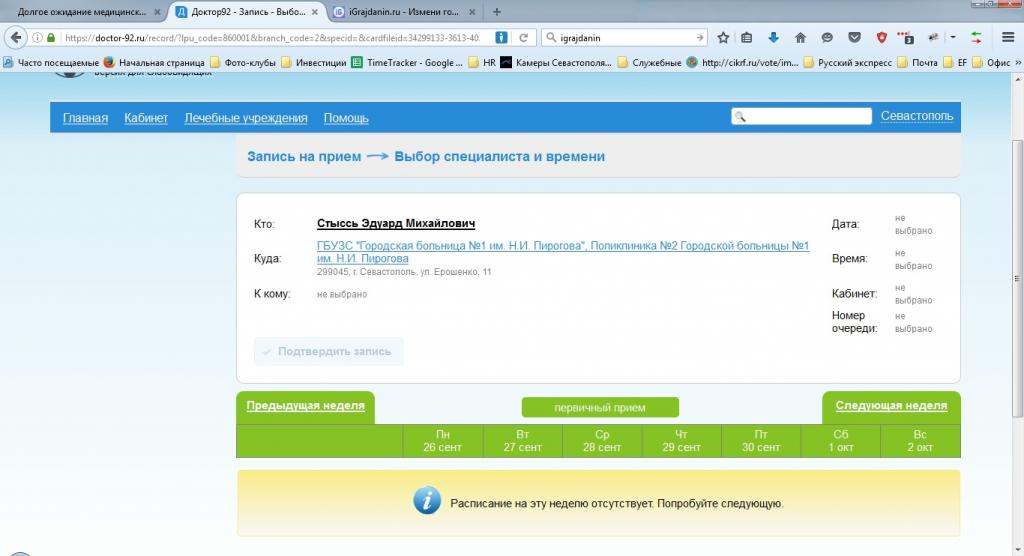Open the ГБУЗ Городская больница №1 link
1024x556 pixels.
click(x=563, y=252)
